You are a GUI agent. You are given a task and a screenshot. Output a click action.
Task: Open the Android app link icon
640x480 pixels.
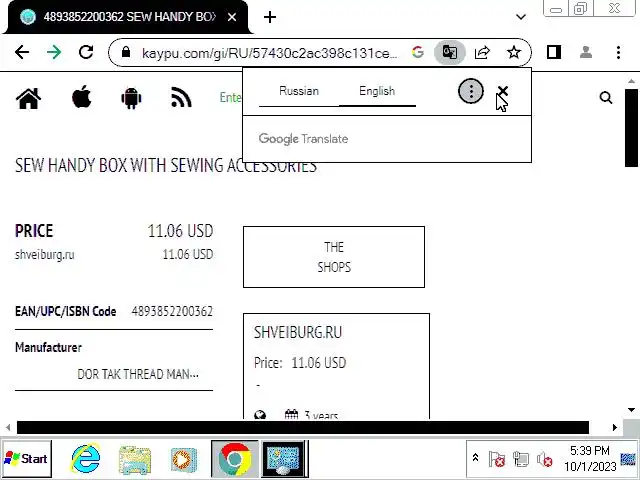pos(131,98)
